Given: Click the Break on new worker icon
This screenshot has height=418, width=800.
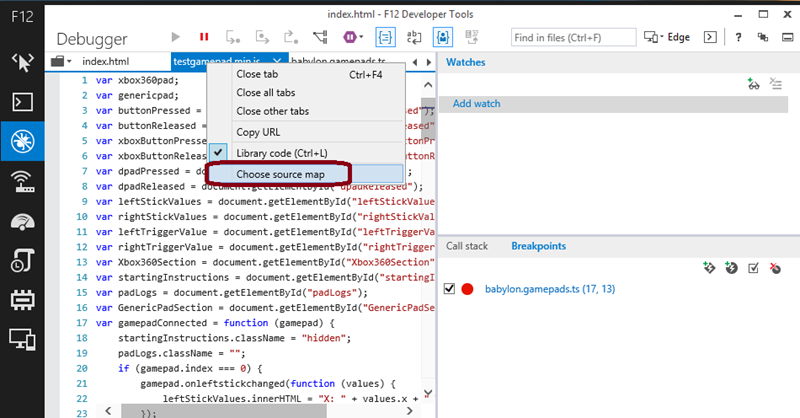Looking at the screenshot, I should coord(320,37).
